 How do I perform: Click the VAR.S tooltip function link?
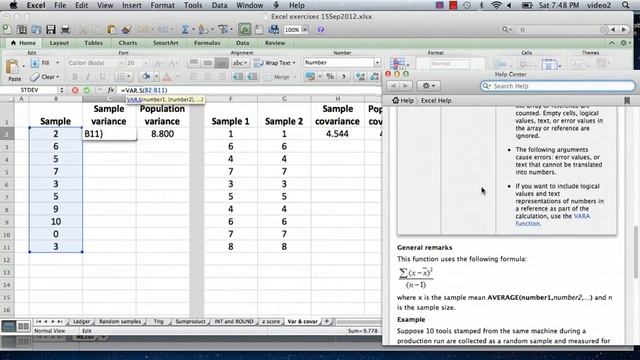[x=134, y=99]
